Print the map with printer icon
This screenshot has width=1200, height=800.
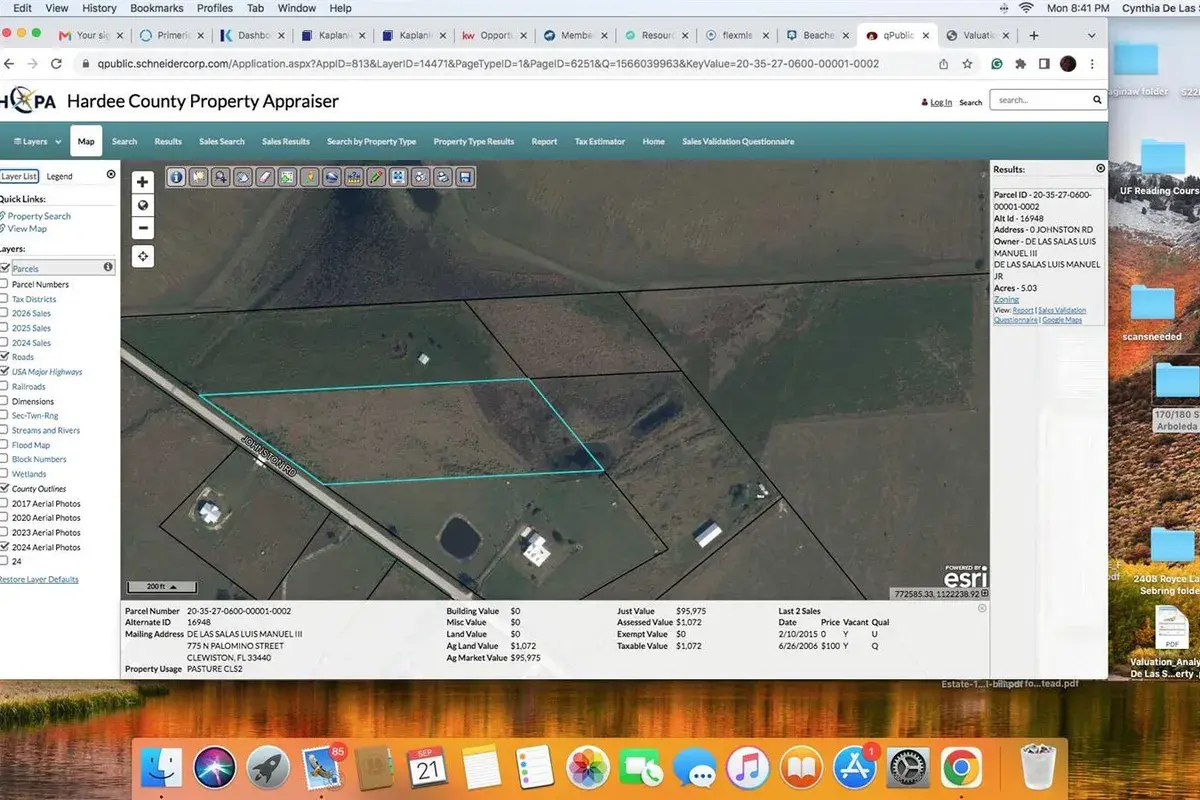(442, 177)
